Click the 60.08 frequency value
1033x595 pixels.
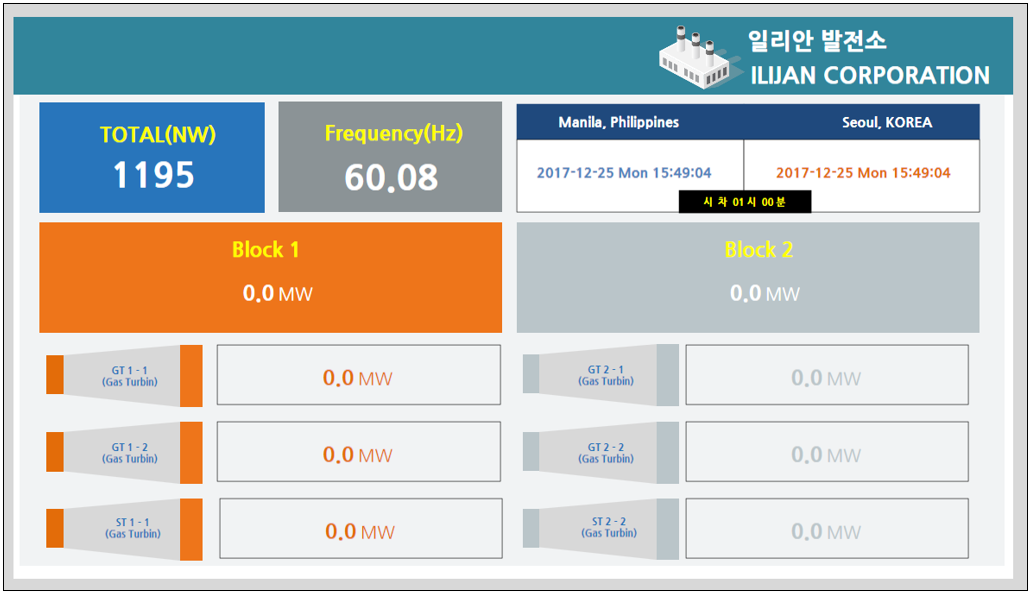[391, 178]
